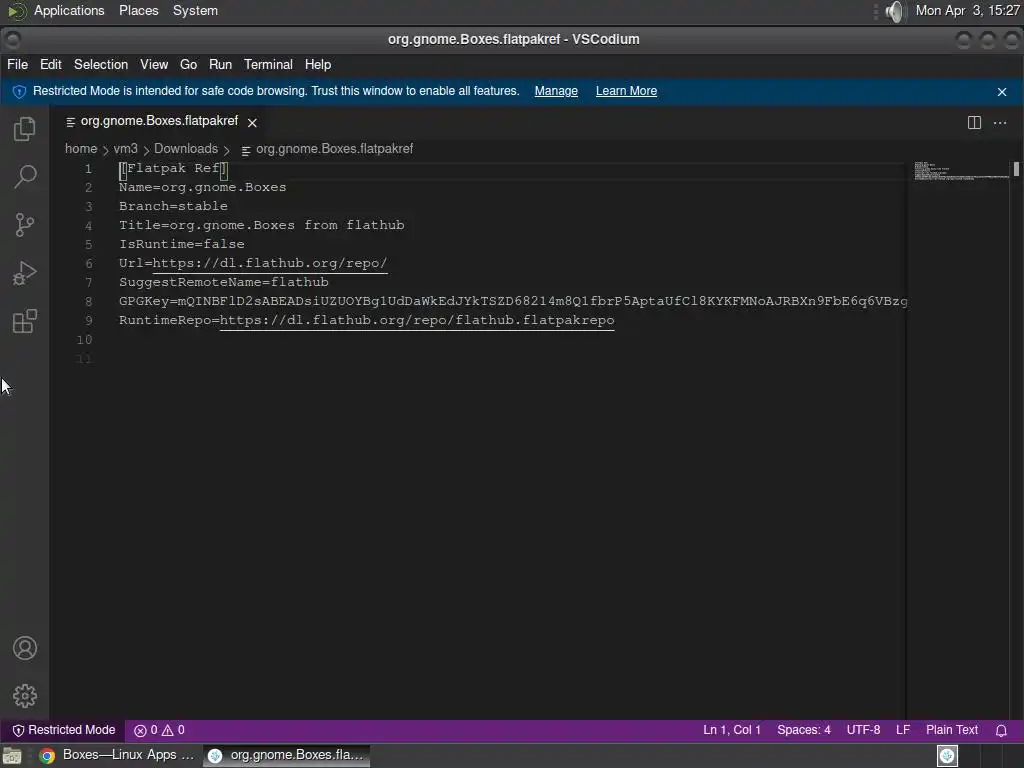1024x768 pixels.
Task: Split the editor to the right
Action: tap(974, 123)
